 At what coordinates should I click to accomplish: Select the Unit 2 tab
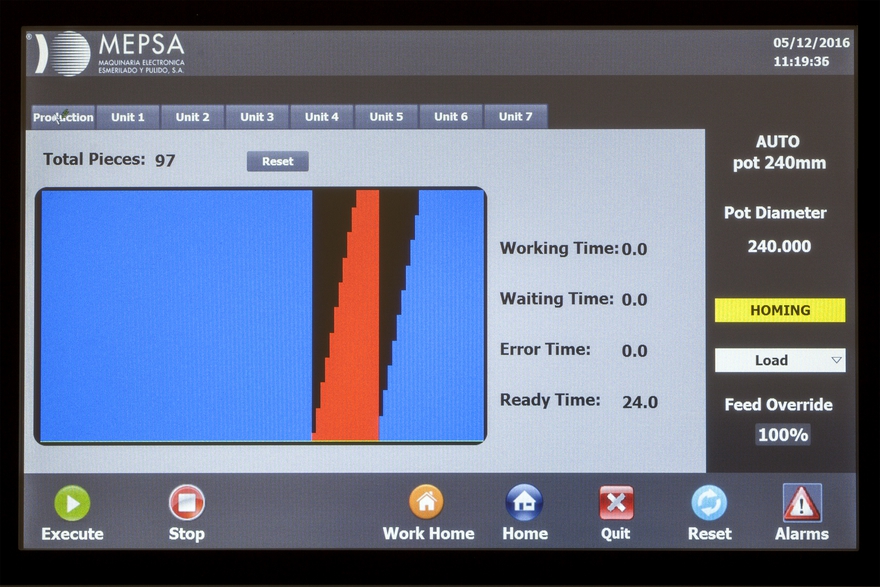coord(193,117)
